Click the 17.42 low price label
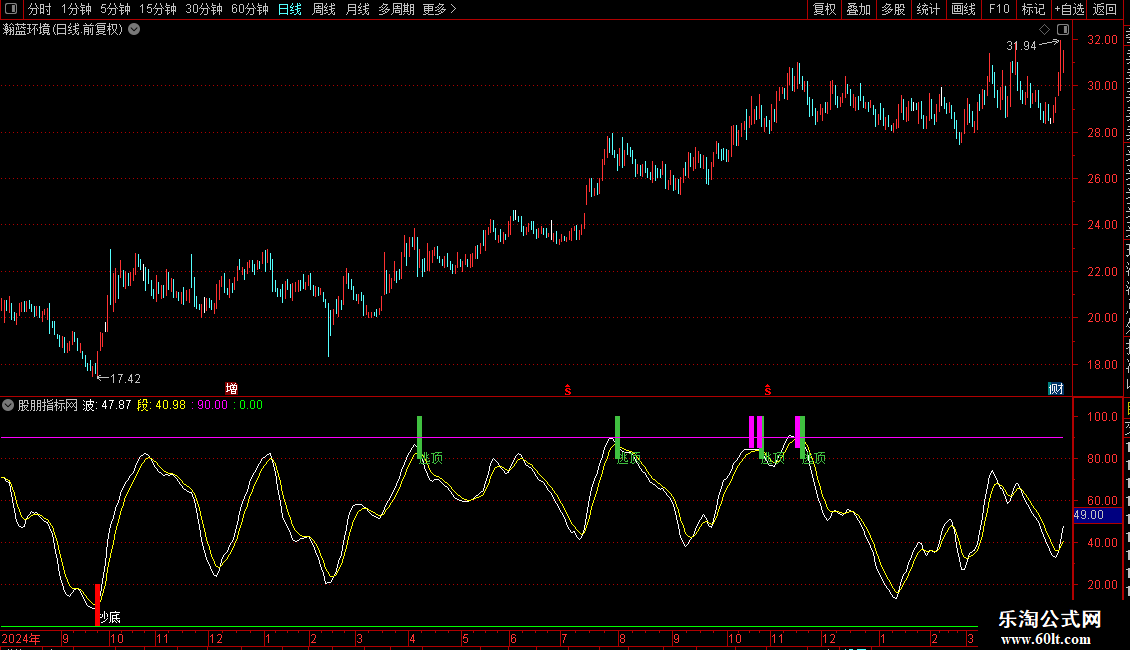 [x=125, y=378]
